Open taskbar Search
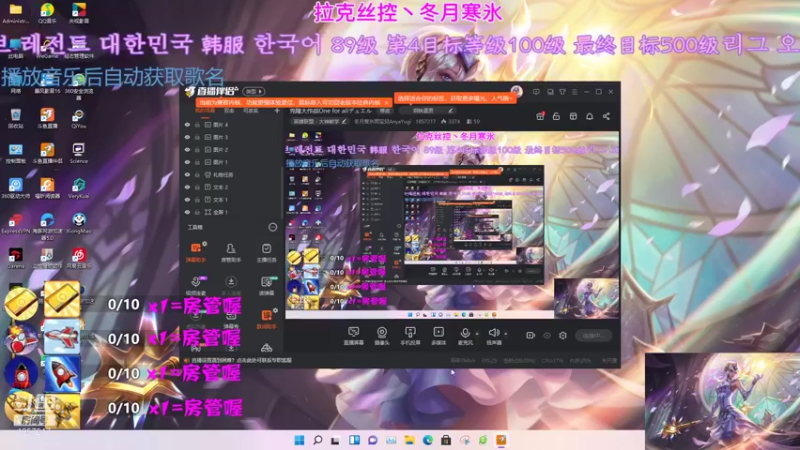The width and height of the screenshot is (800, 450). (x=317, y=440)
